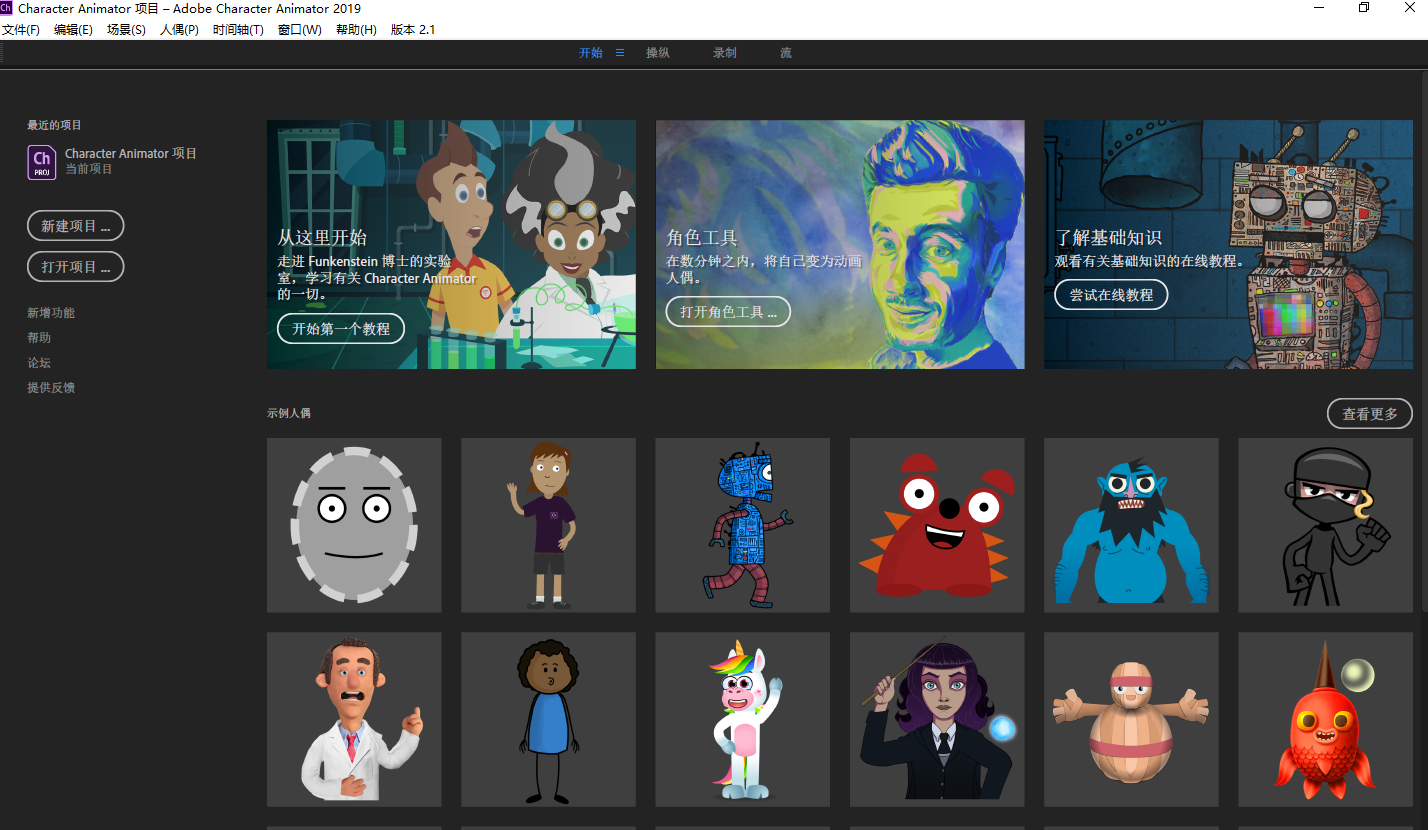Screen dimensions: 1428x830
Task: Open the 新增功能 link
Action: coord(51,312)
